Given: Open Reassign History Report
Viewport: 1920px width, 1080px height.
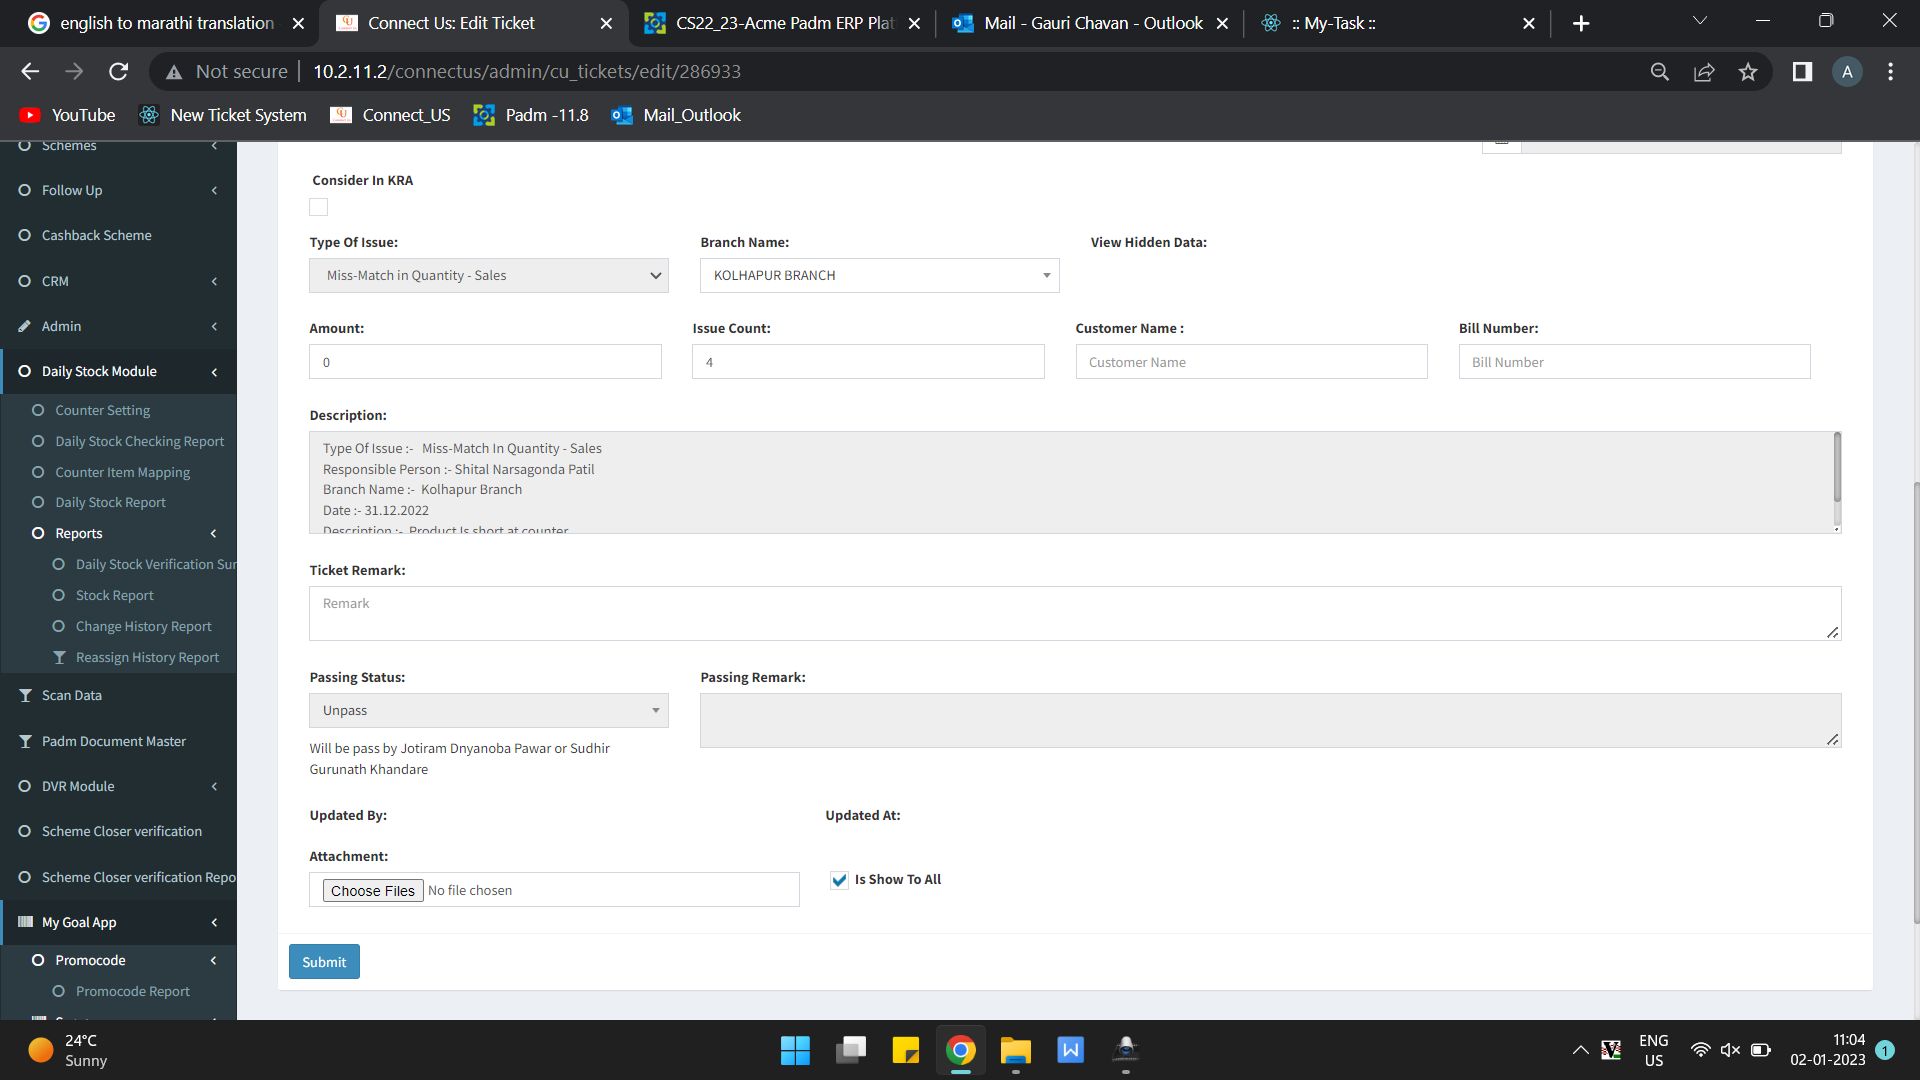Looking at the screenshot, I should 147,657.
